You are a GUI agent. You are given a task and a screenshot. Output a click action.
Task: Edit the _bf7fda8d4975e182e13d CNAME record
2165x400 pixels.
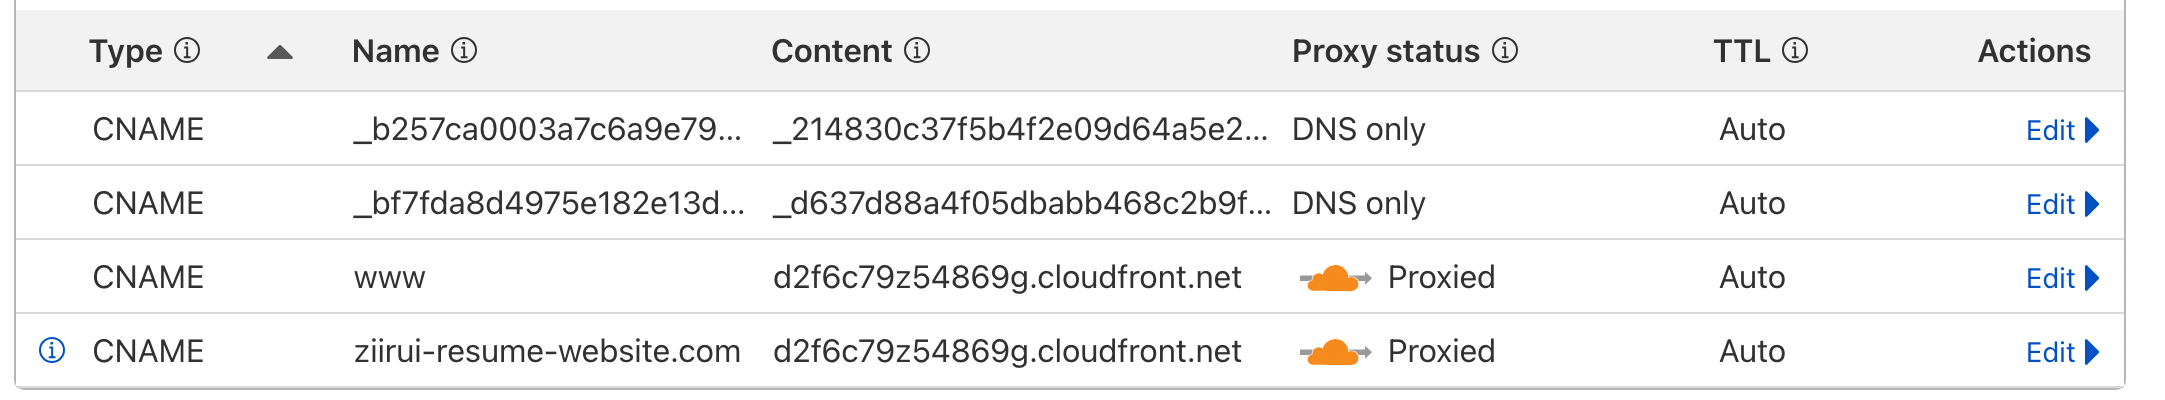2061,204
